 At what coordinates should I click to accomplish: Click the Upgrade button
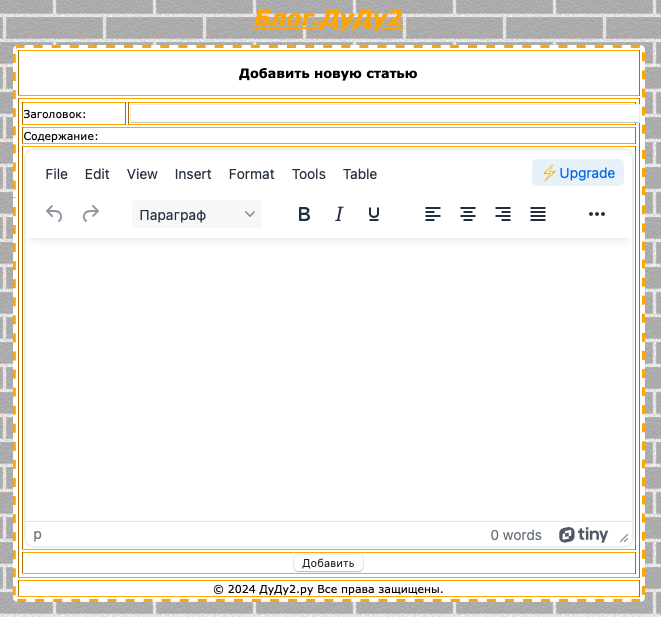(x=578, y=173)
